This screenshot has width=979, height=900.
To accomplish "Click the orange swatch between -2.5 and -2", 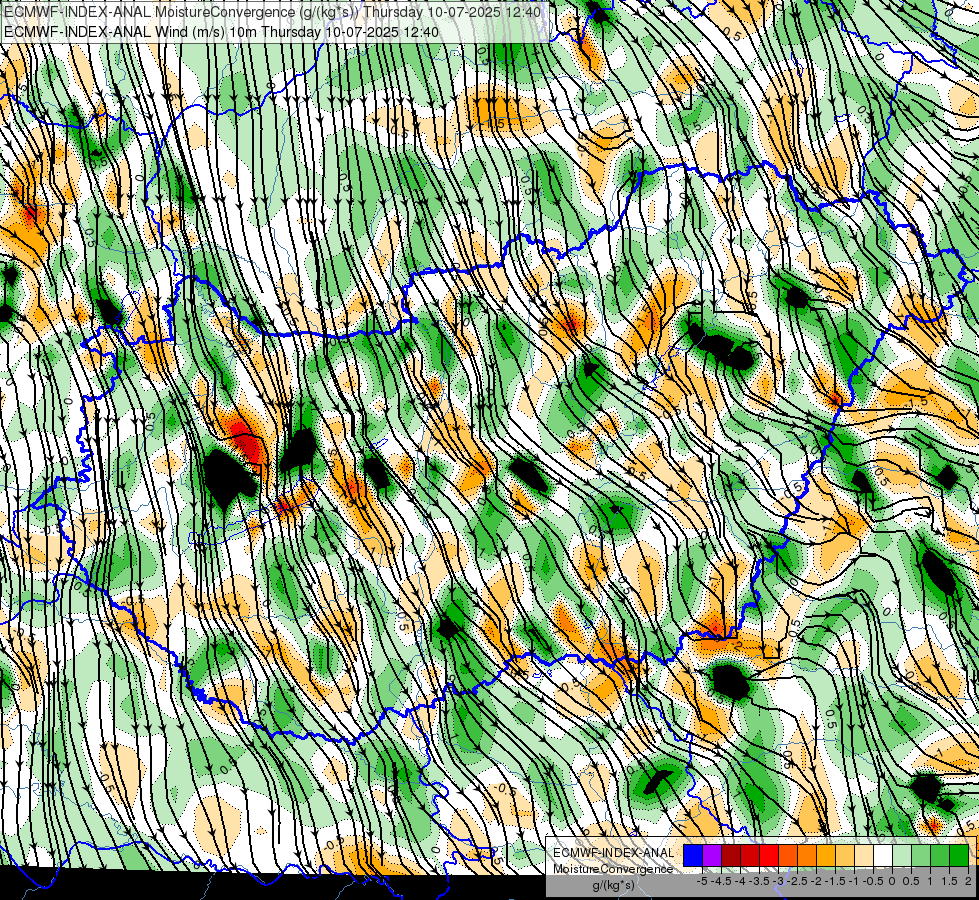I will 807,855.
